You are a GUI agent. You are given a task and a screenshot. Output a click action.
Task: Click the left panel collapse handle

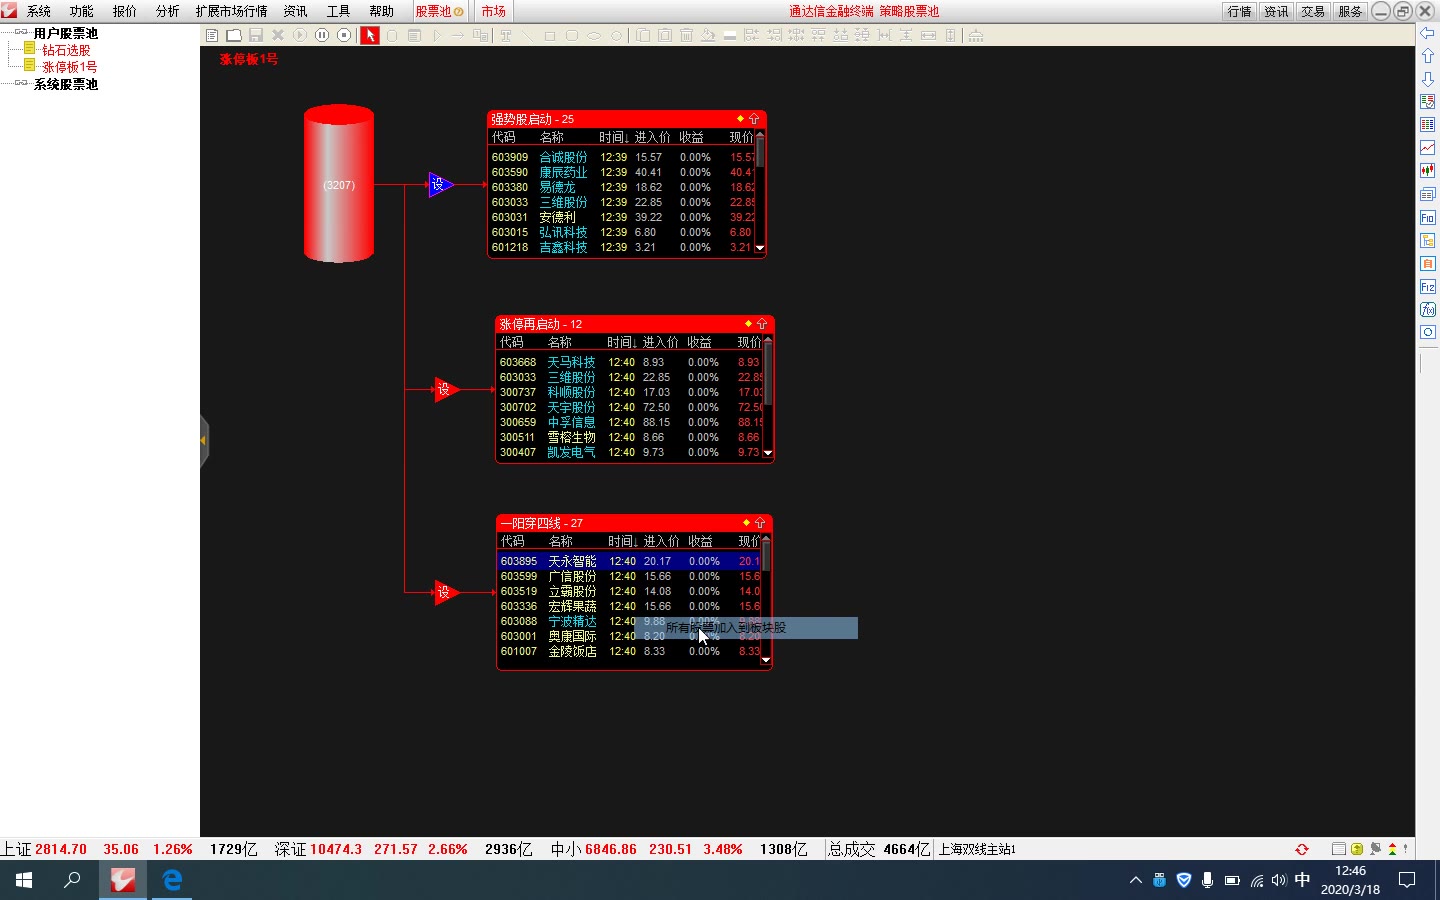204,440
